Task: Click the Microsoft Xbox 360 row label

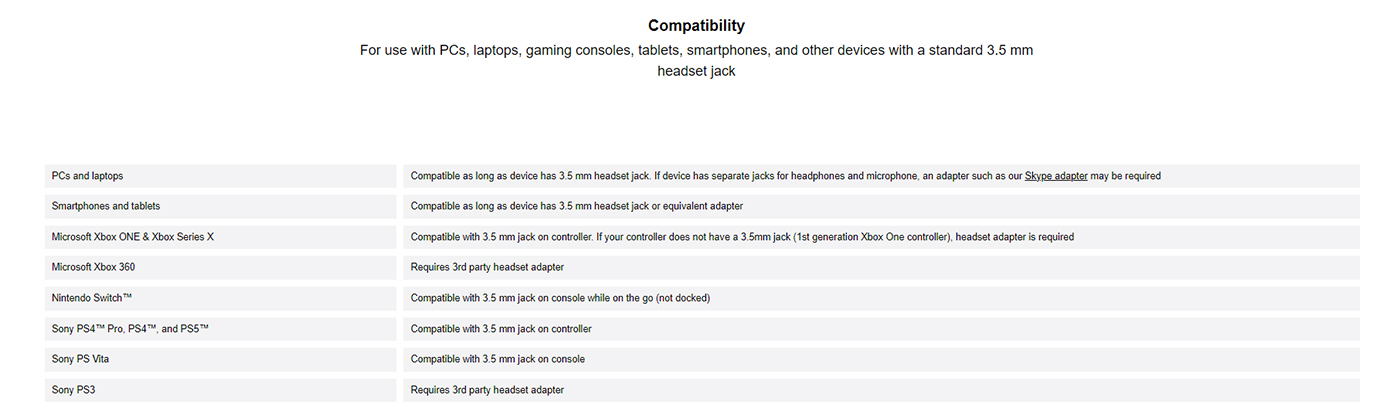Action: tap(93, 267)
